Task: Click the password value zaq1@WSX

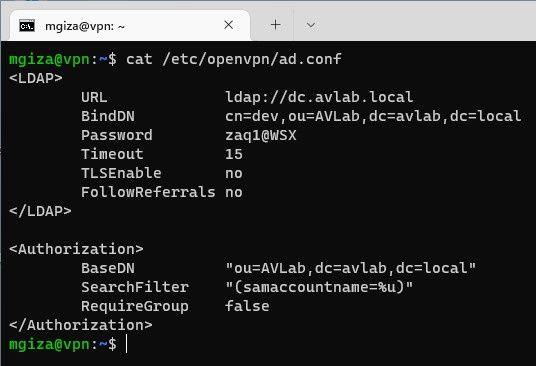Action: click(x=260, y=135)
